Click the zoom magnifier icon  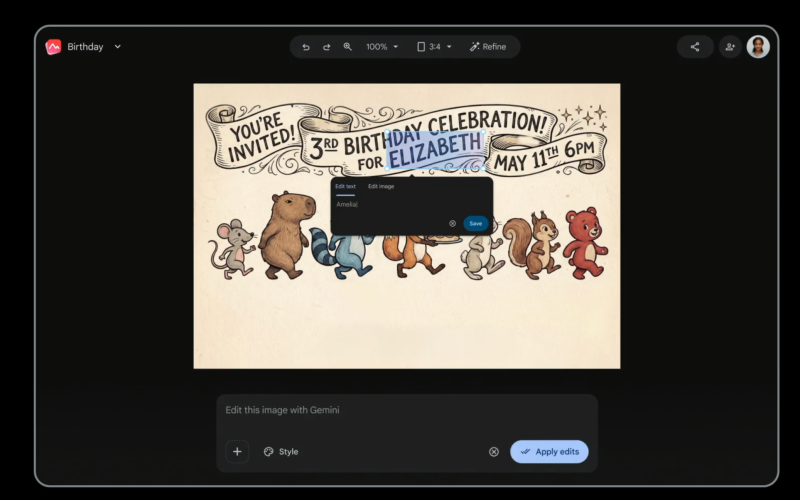(x=347, y=47)
